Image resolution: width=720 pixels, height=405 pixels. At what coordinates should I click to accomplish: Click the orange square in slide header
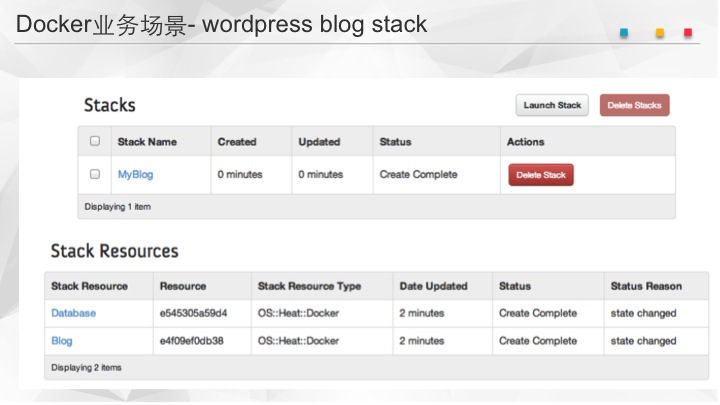click(x=659, y=32)
